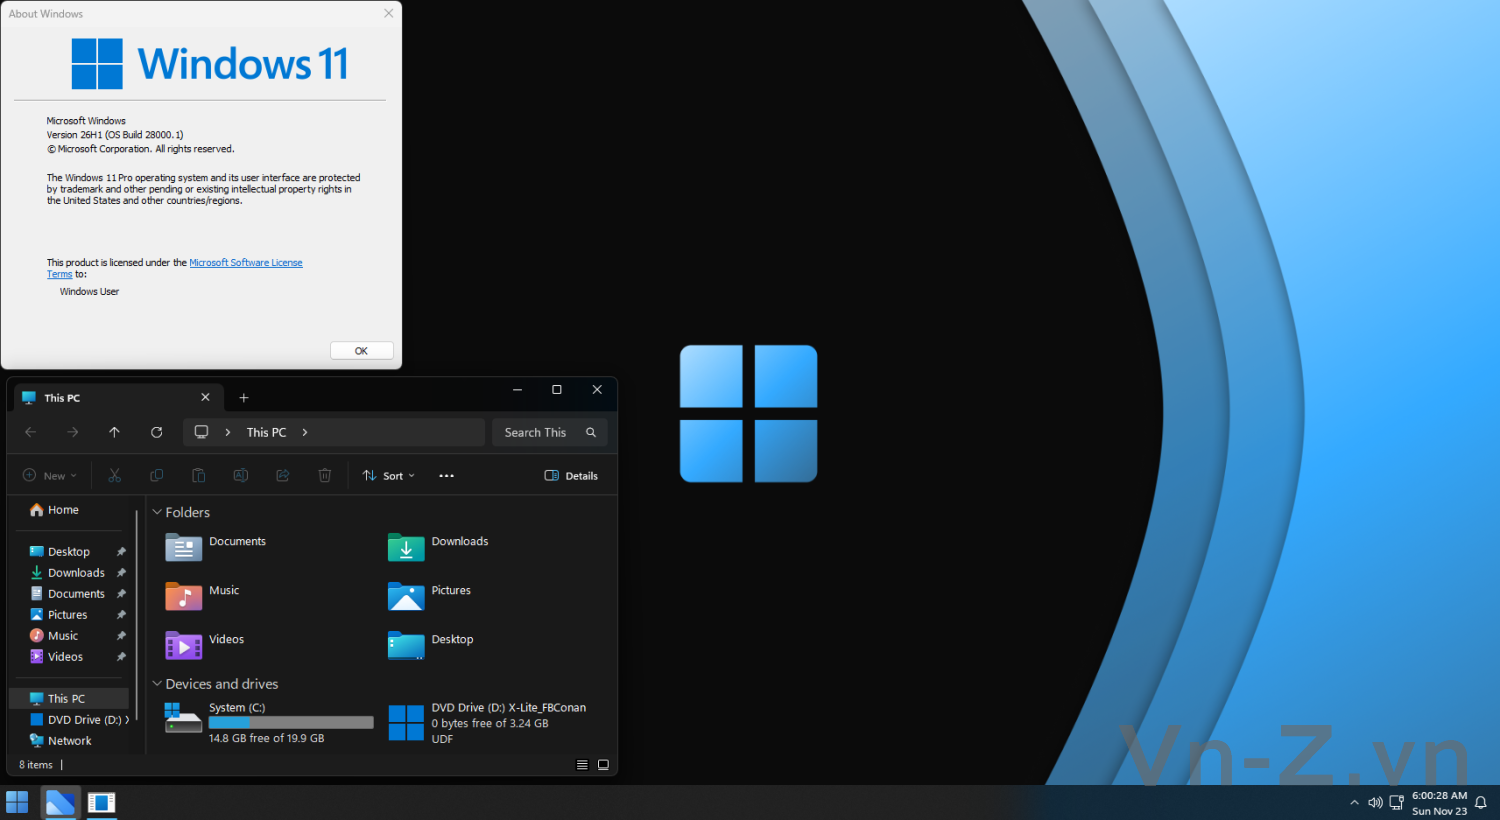Viewport: 1500px width, 820px height.
Task: Open the Music folder in Folders section
Action: click(x=184, y=596)
